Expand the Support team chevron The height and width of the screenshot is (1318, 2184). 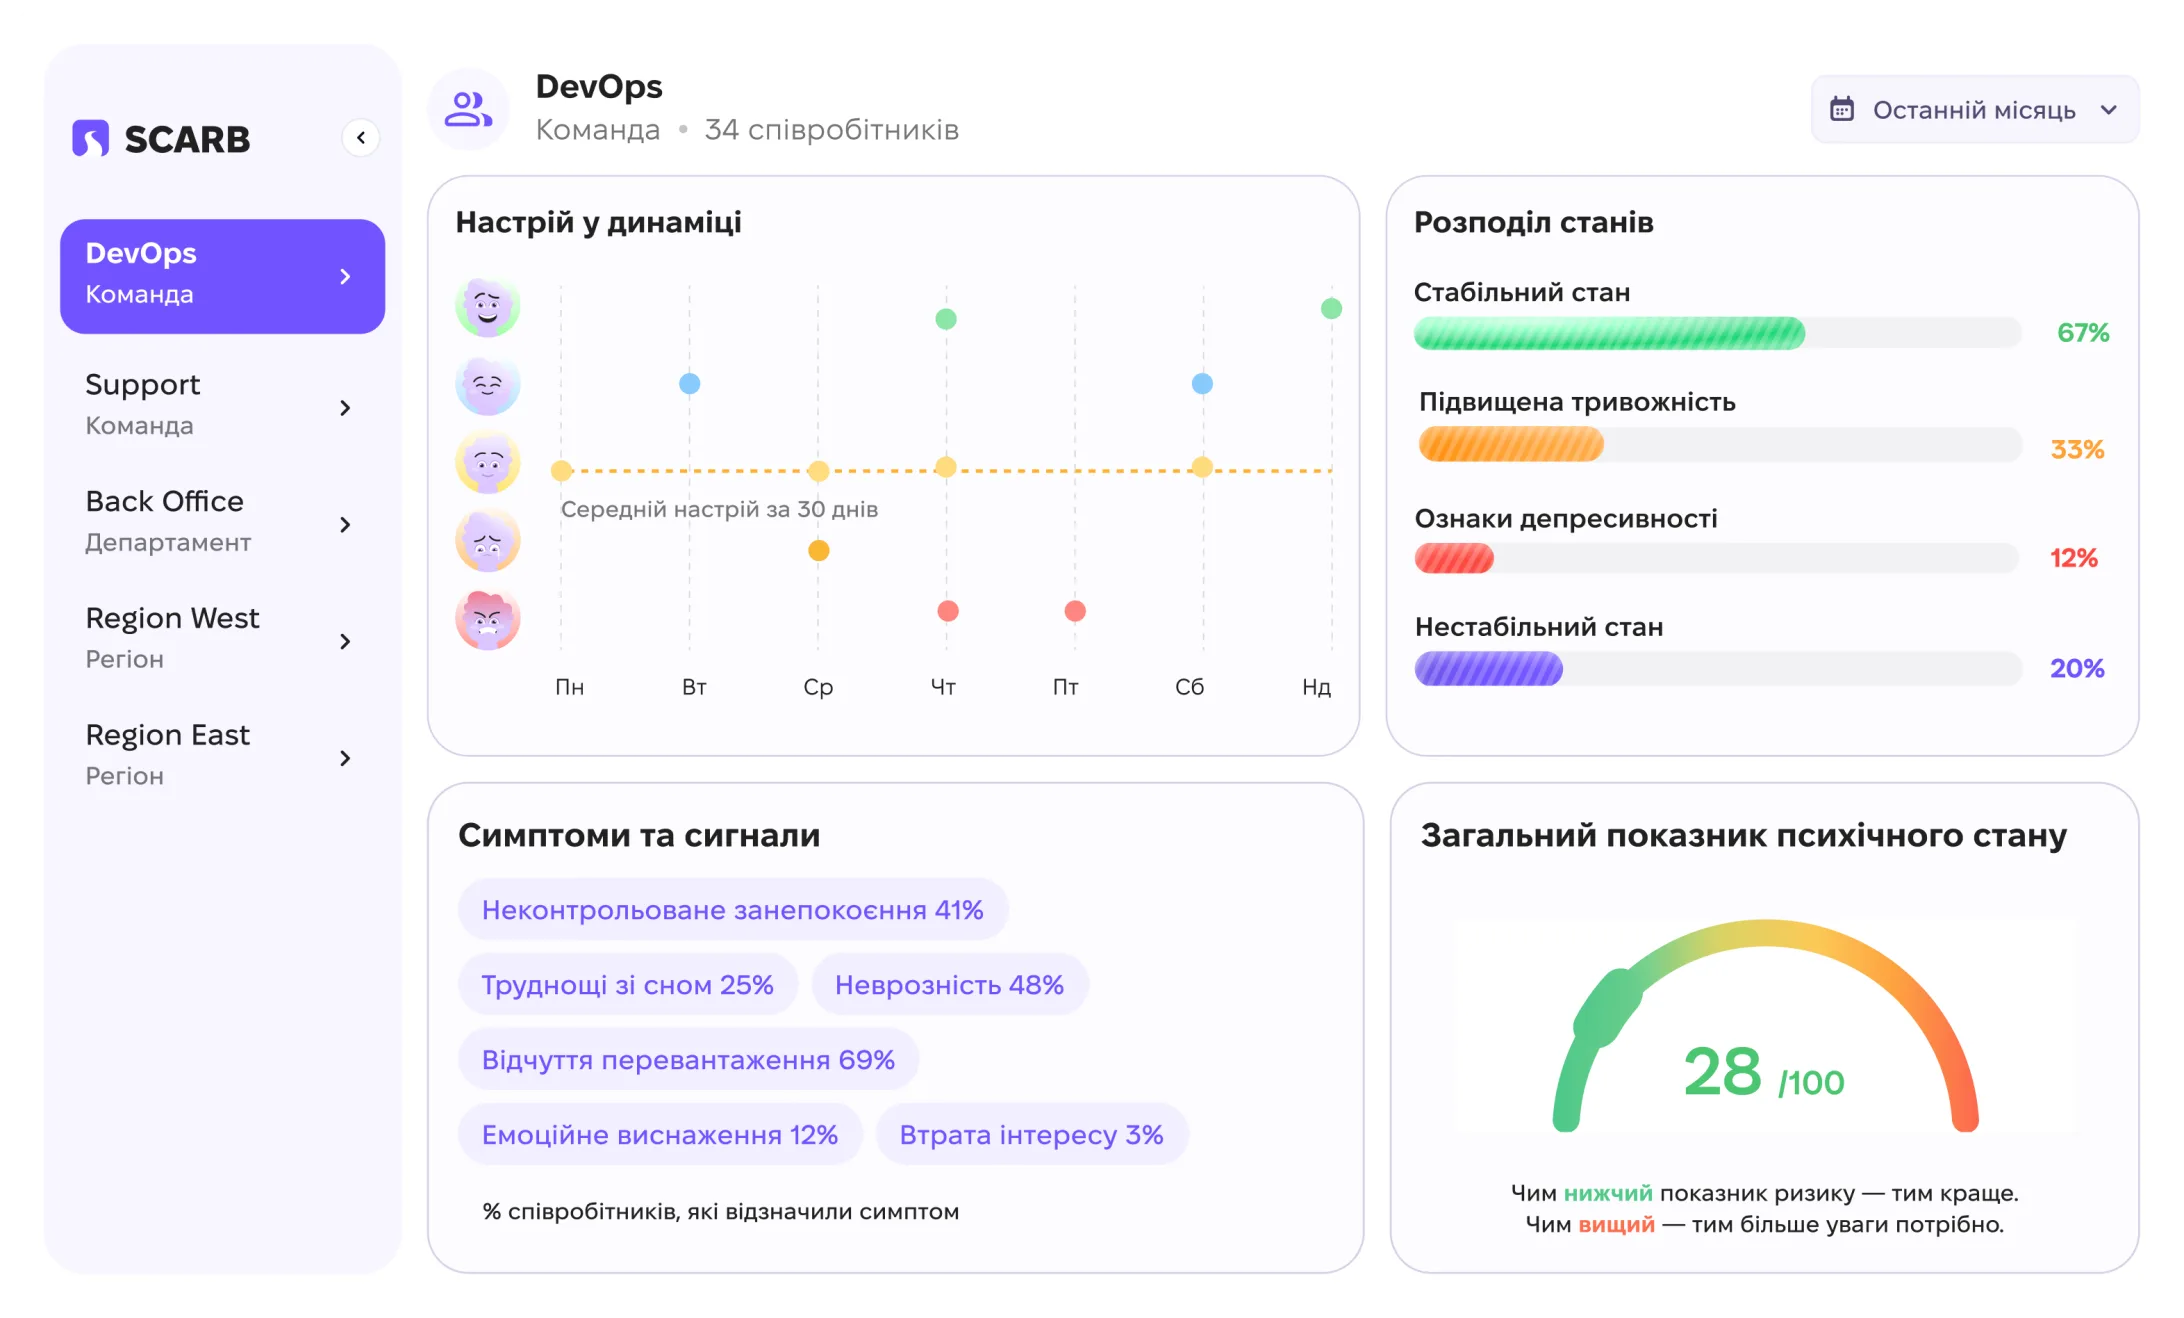345,408
